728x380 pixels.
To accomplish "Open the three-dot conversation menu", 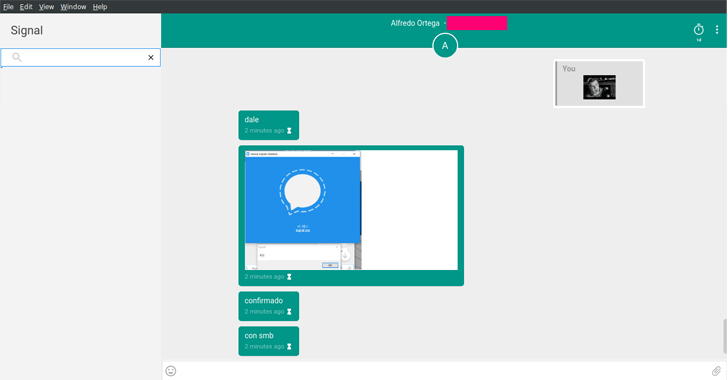I will pyautogui.click(x=717, y=30).
